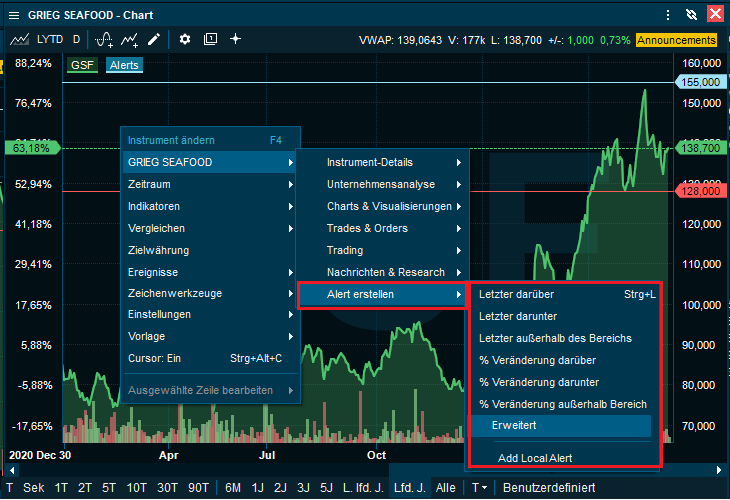Click the Benutzerdefiniert range button

549,488
